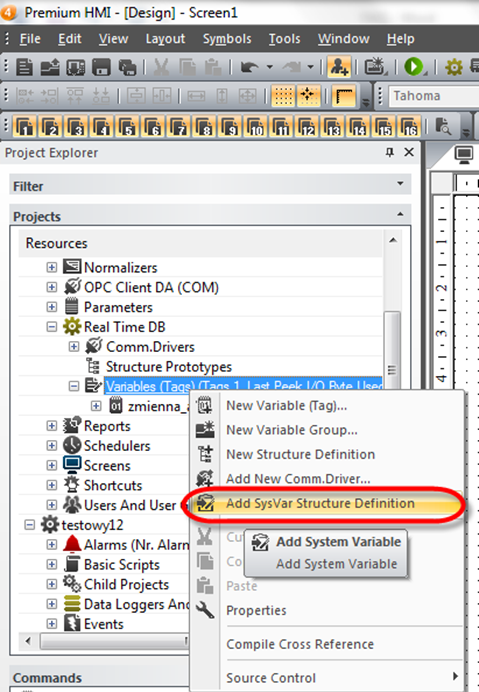Open the Source Control submenu
The width and height of the screenshot is (479, 692).
click(x=328, y=678)
